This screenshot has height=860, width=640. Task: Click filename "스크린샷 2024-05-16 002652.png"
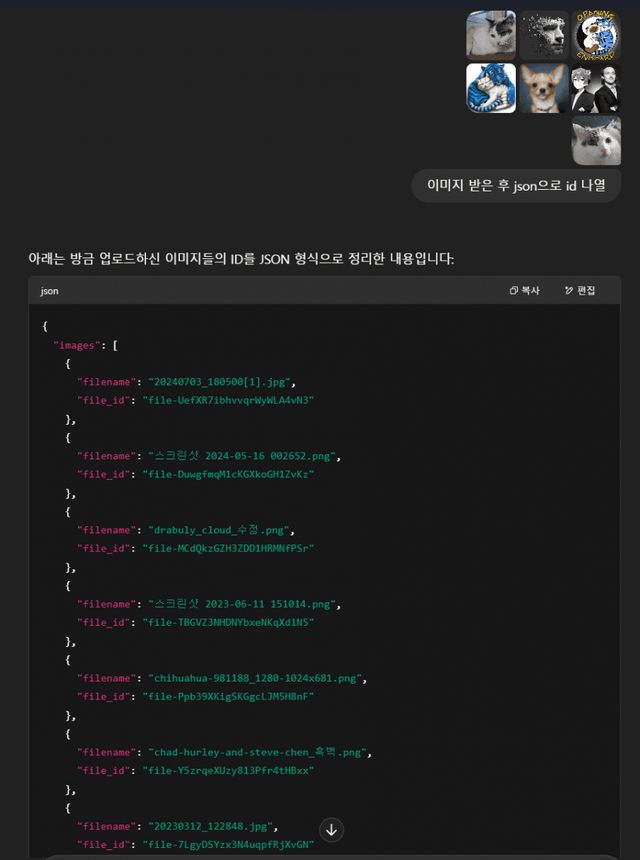[x=244, y=456]
